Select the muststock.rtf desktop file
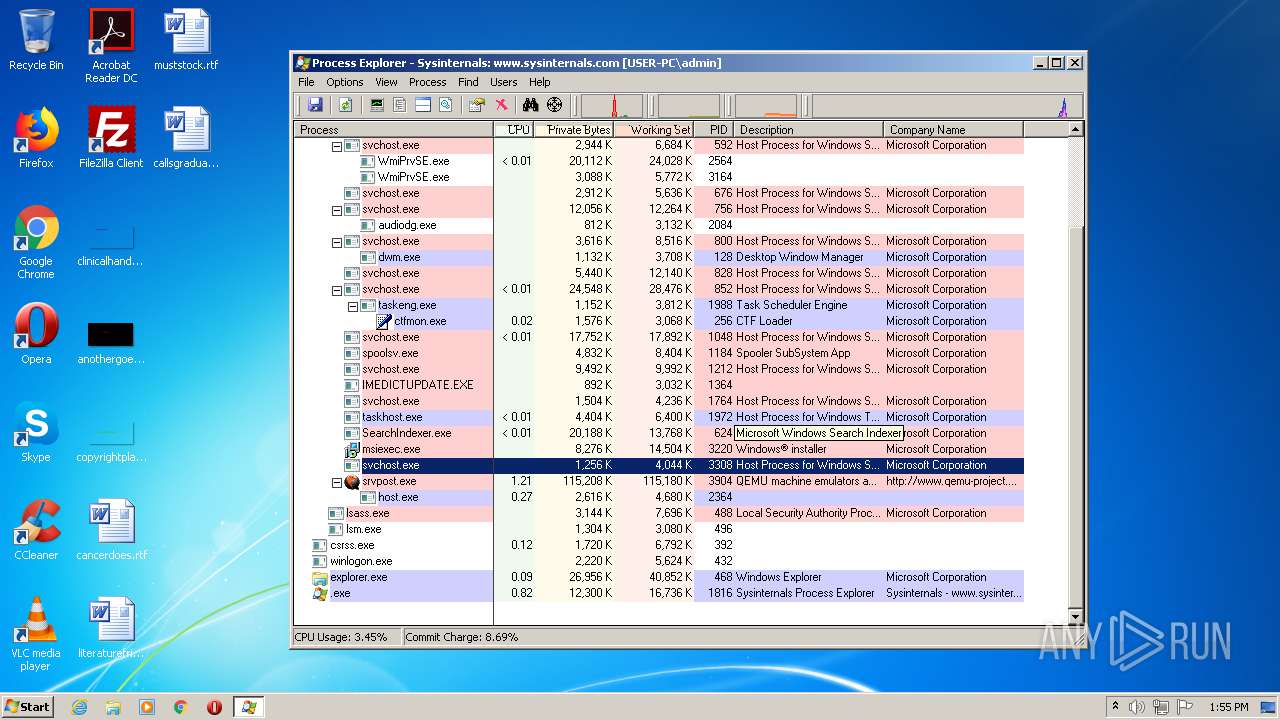 click(186, 40)
